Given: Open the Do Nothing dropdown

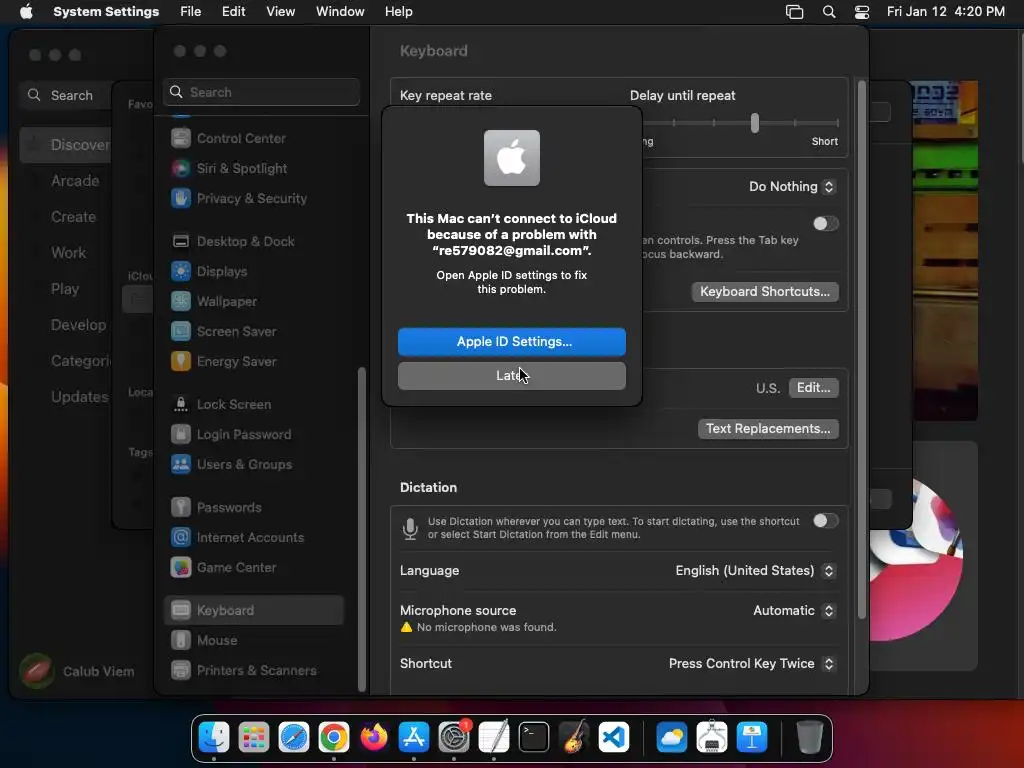Looking at the screenshot, I should click(x=792, y=187).
